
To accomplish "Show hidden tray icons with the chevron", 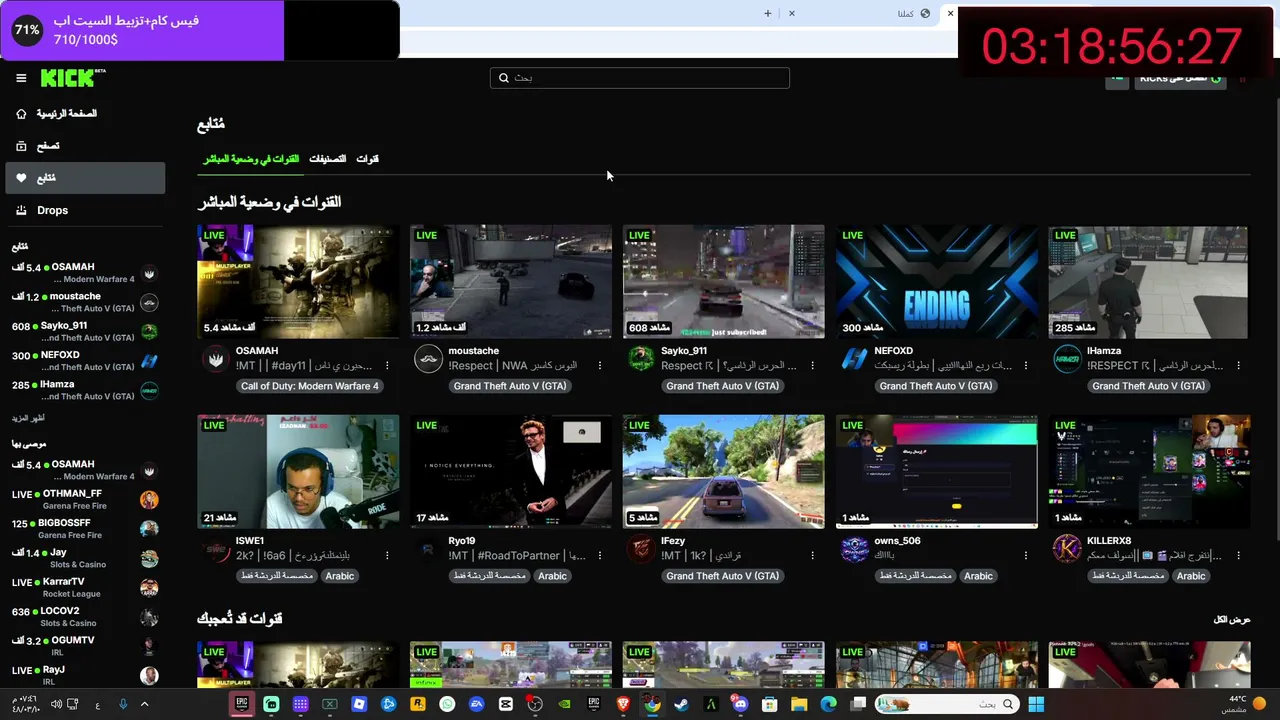I will tap(144, 704).
